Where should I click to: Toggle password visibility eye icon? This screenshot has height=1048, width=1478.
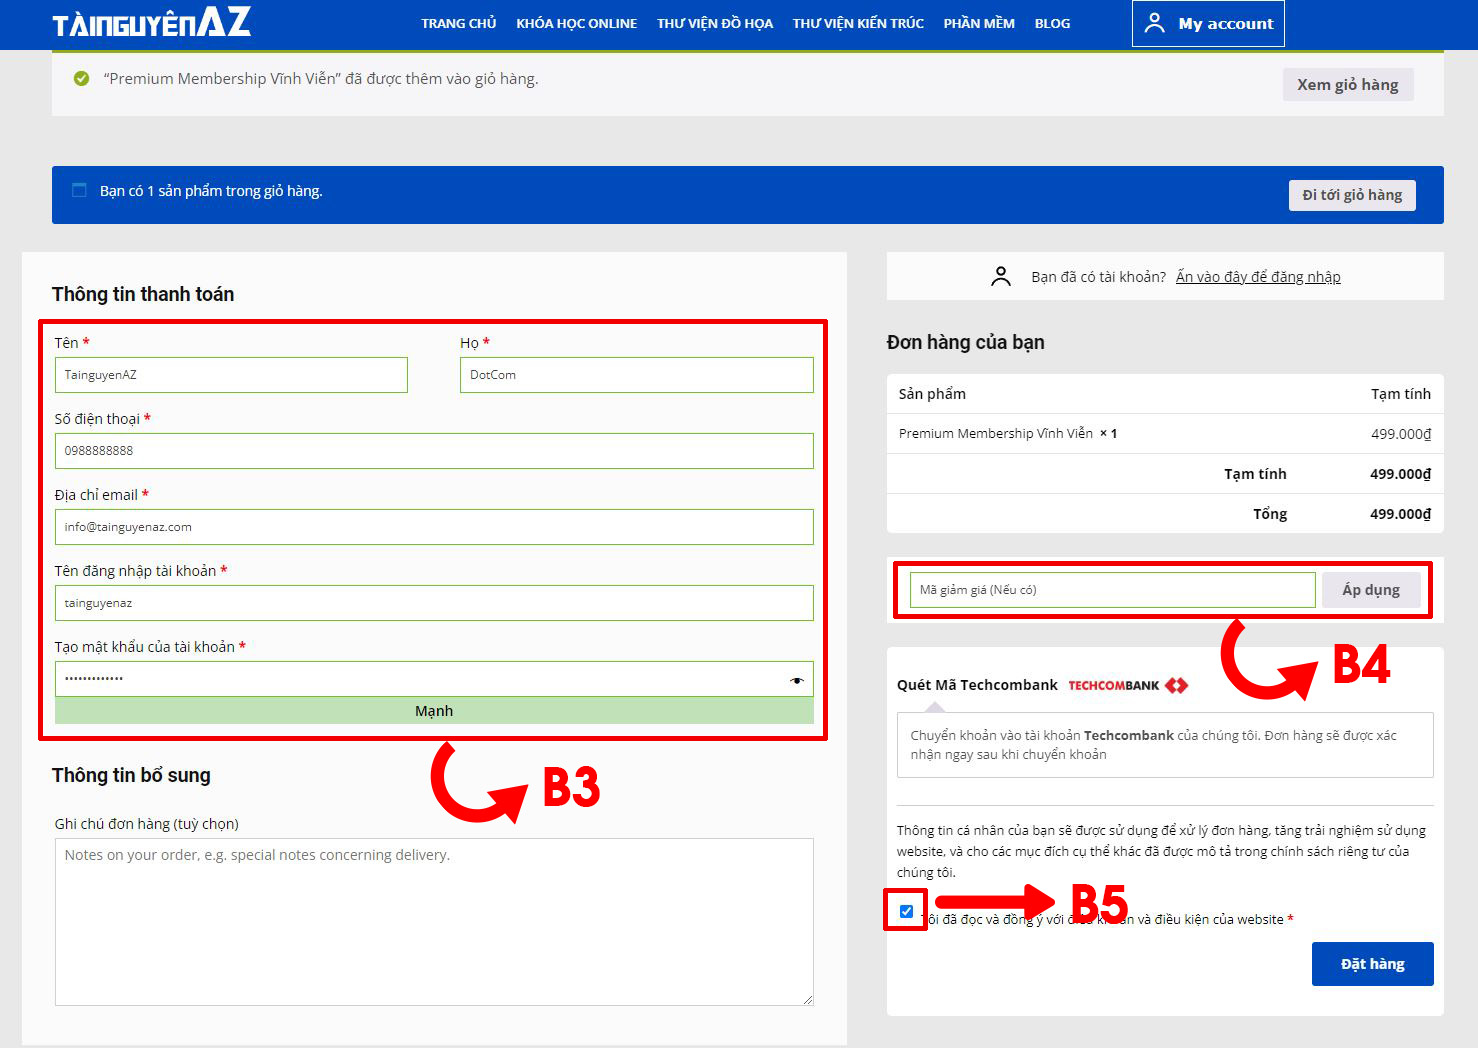pyautogui.click(x=796, y=680)
